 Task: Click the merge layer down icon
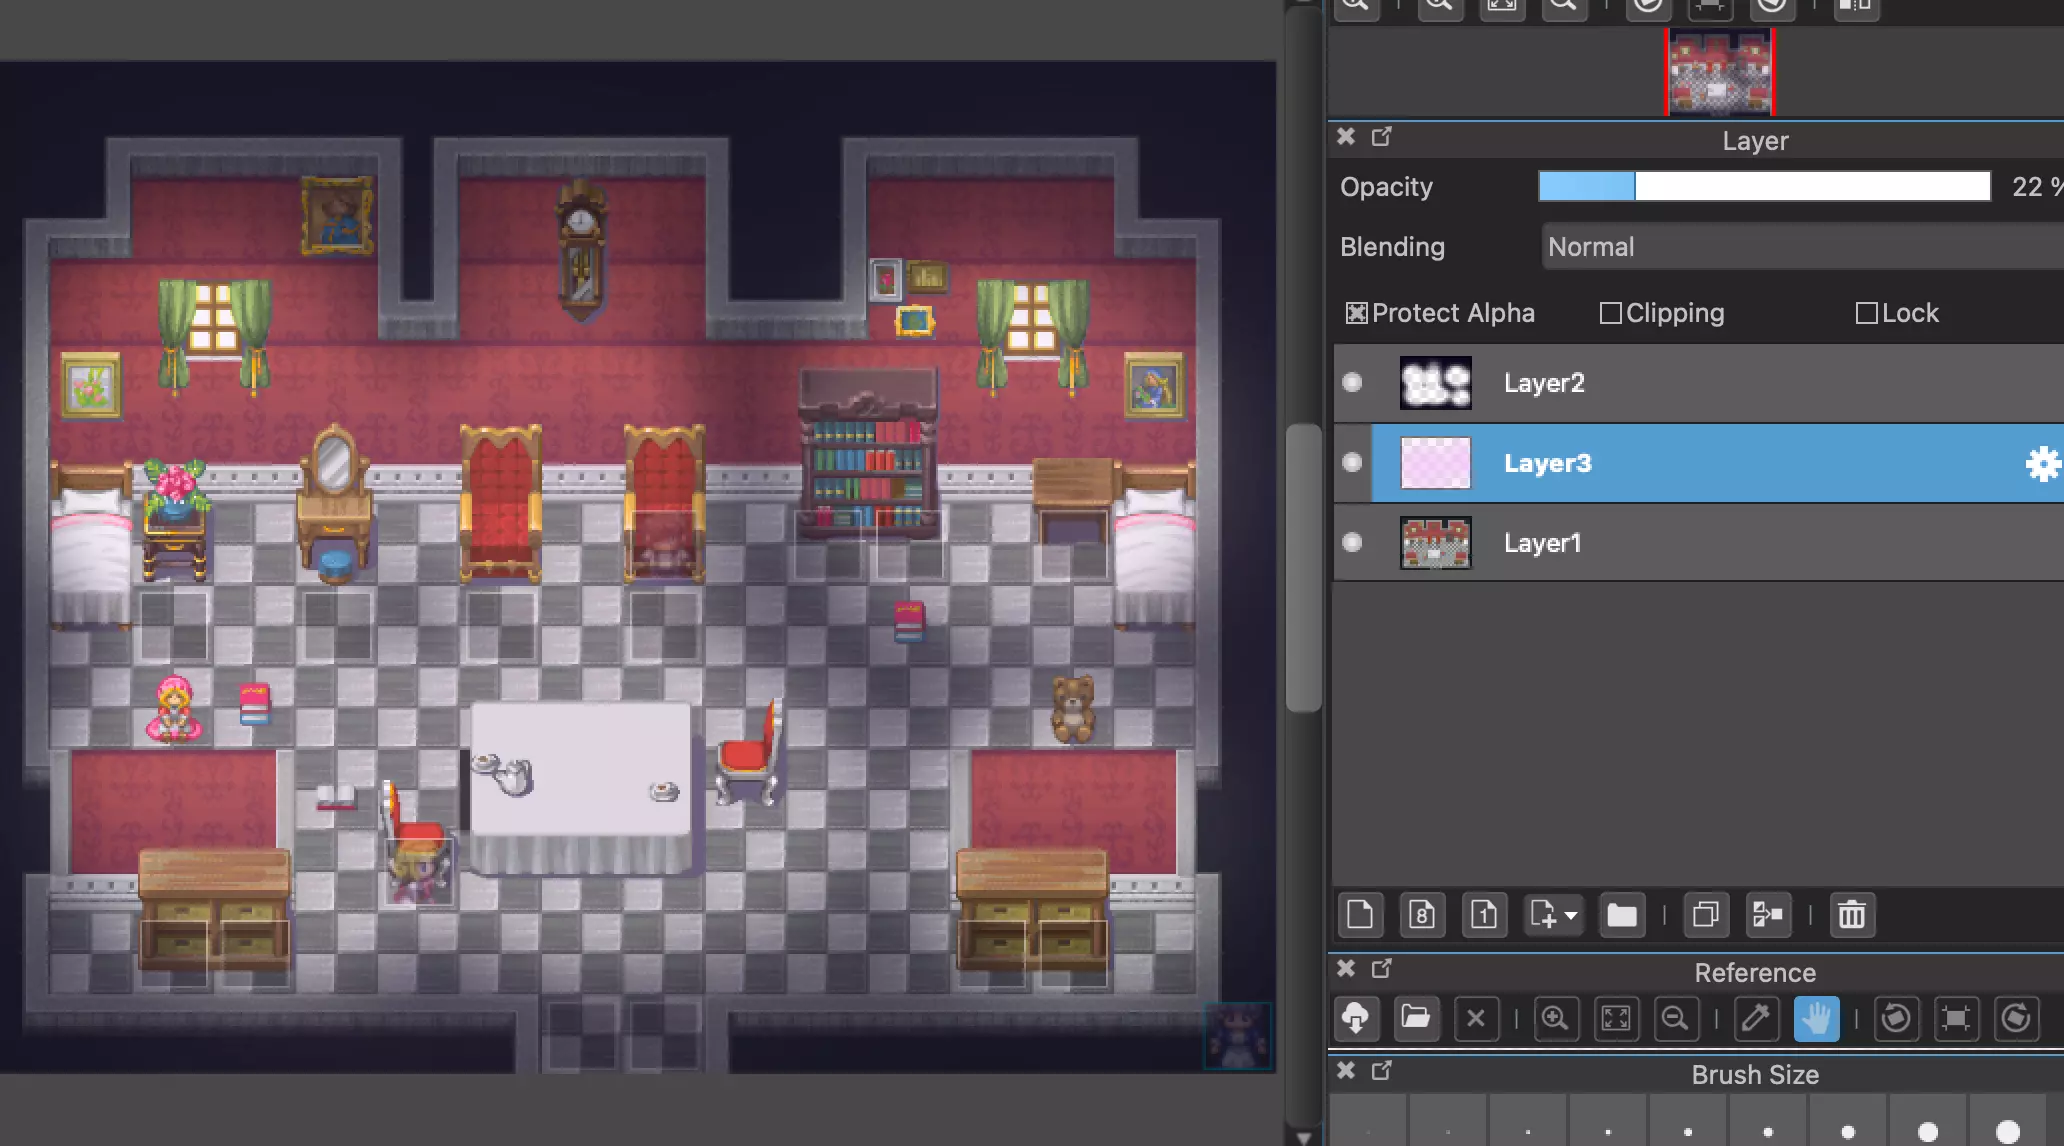click(1767, 915)
